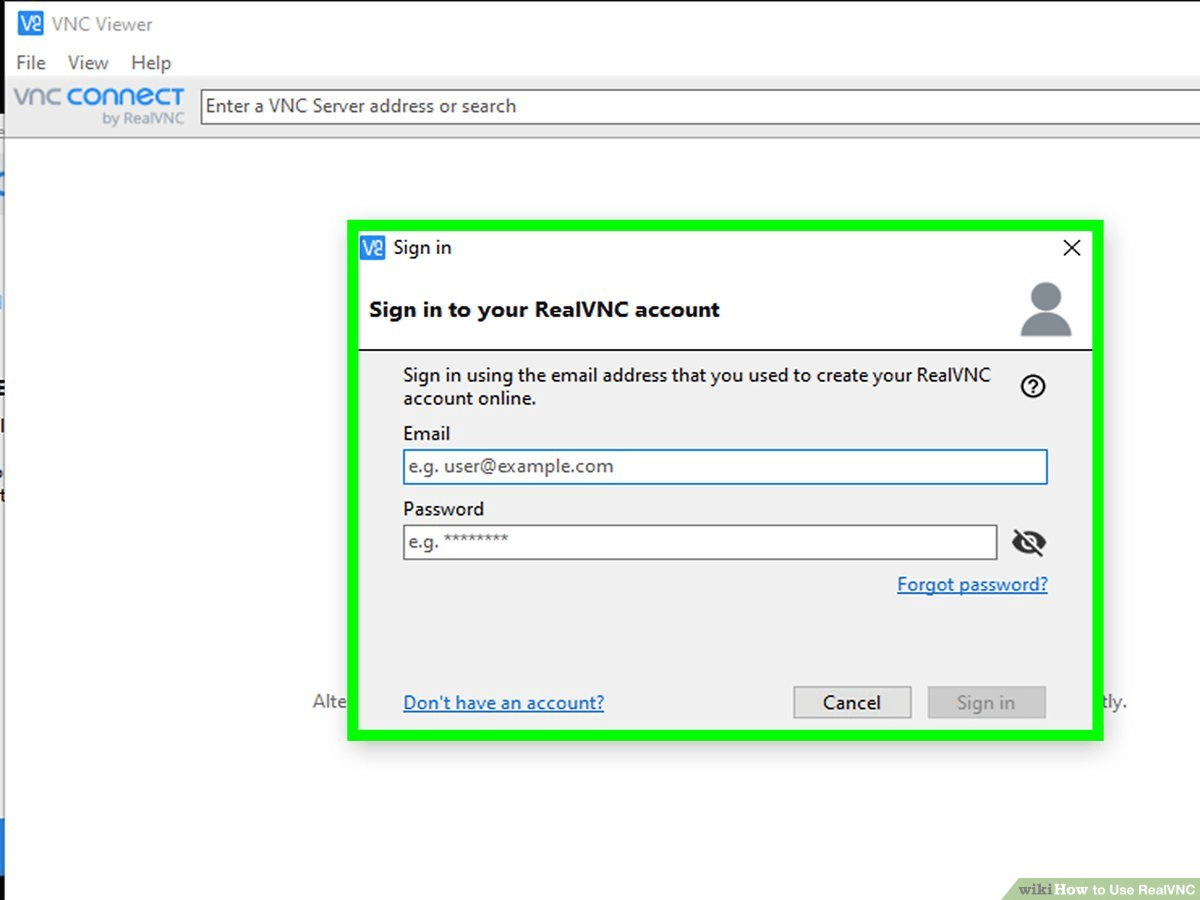The image size is (1200, 900).
Task: Click the VNC icon in the Sign in dialog
Action: click(372, 247)
